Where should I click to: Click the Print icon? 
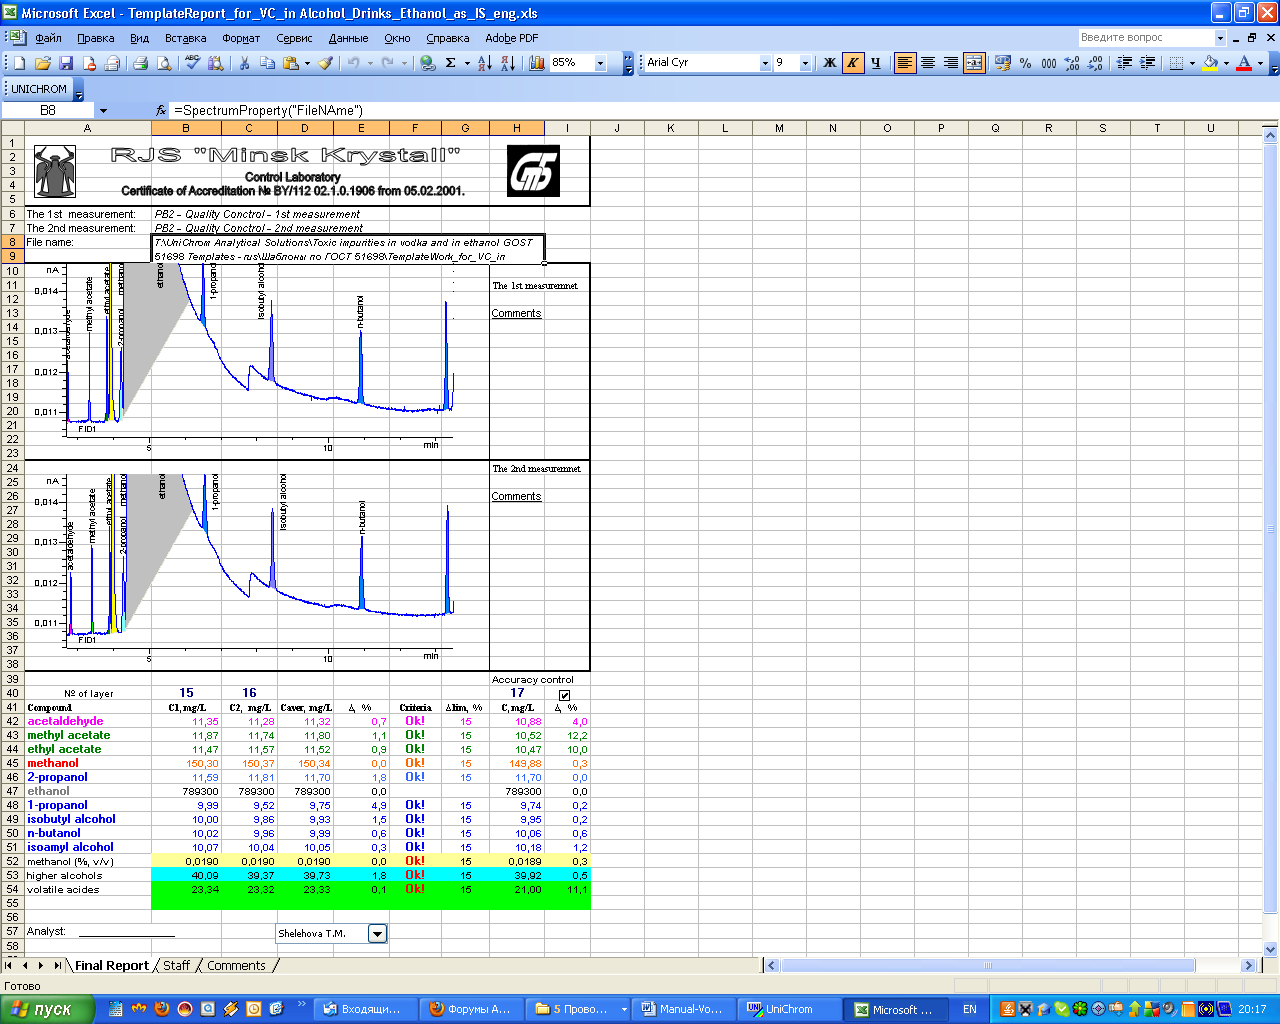141,63
